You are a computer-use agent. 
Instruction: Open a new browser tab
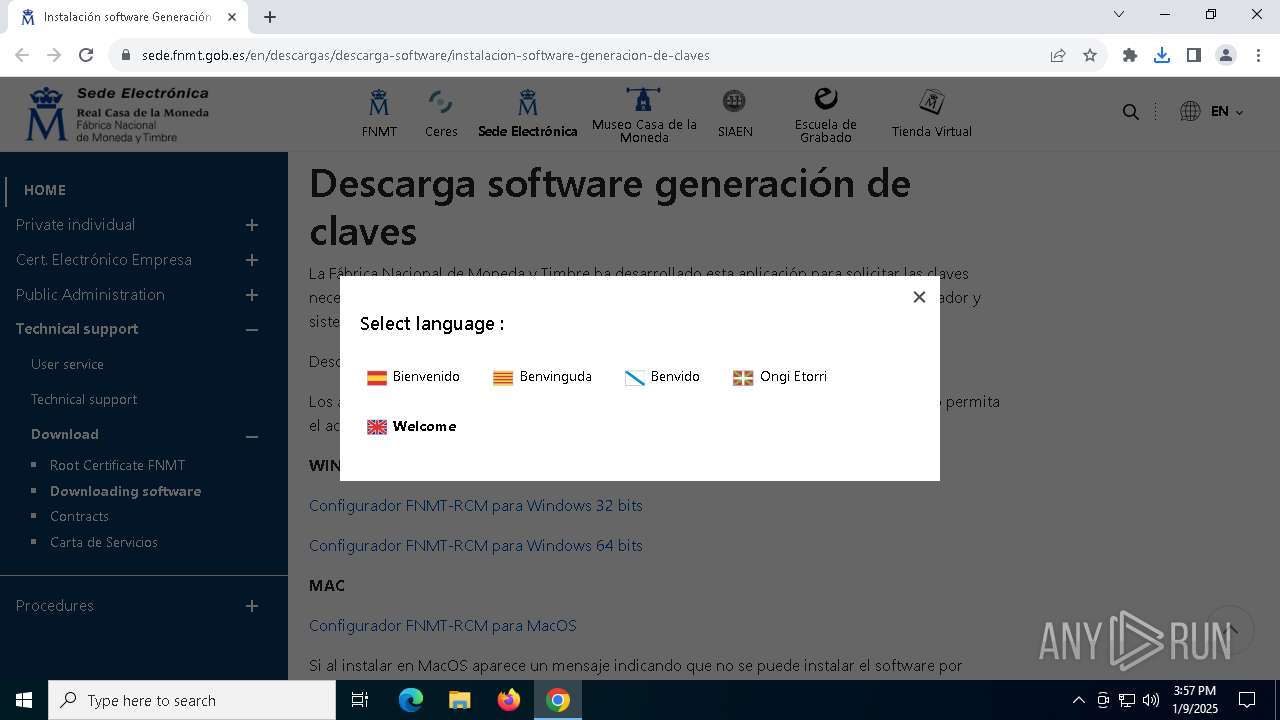coord(270,17)
